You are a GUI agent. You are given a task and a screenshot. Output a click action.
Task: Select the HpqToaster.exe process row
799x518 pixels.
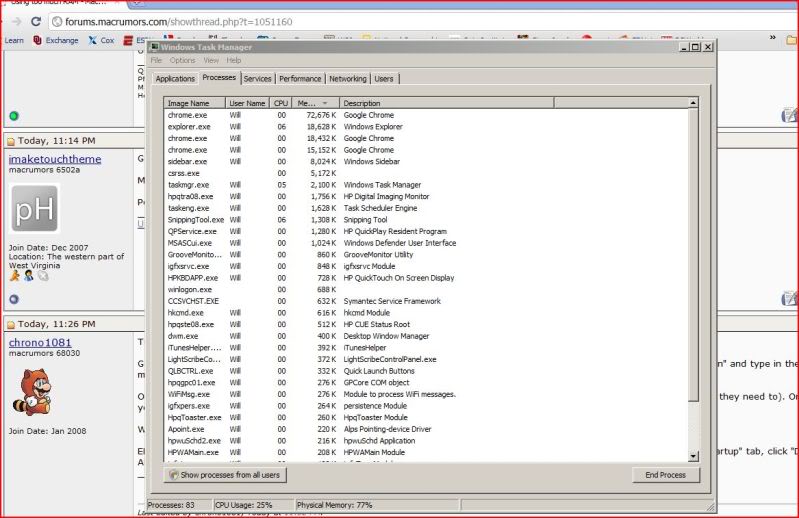coord(426,417)
